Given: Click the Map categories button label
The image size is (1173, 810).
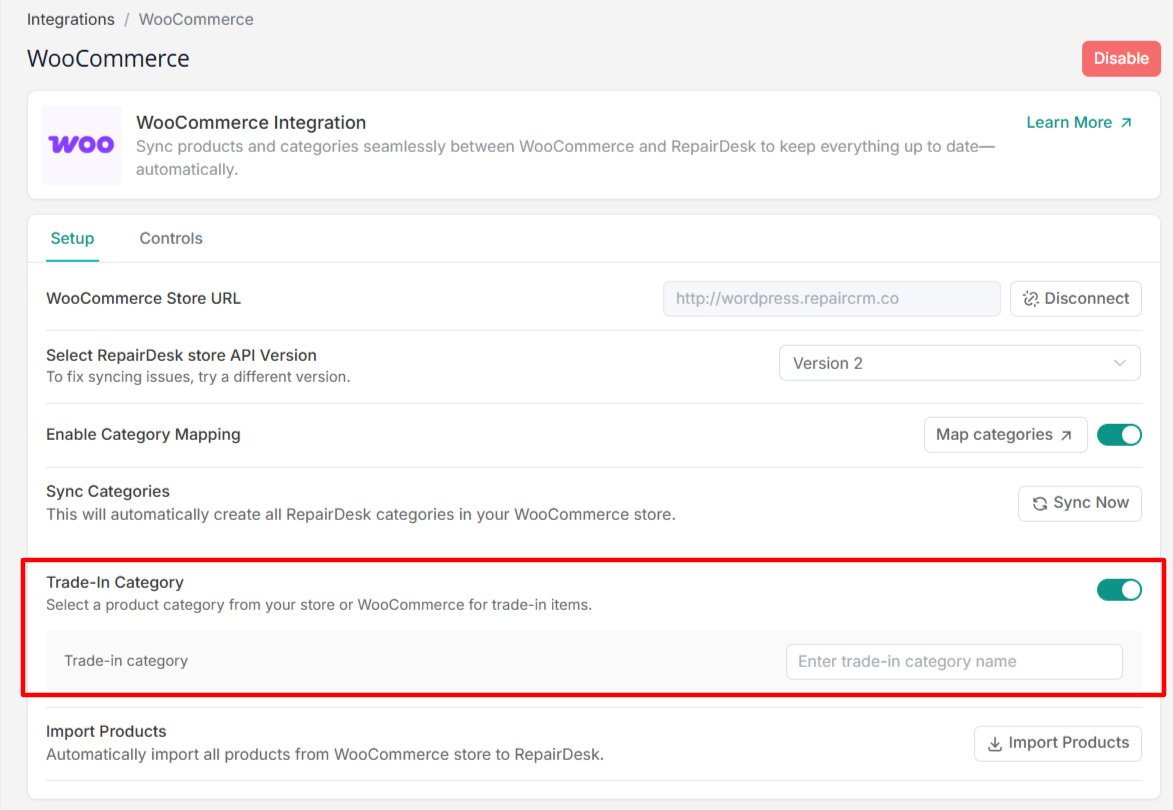Looking at the screenshot, I should click(994, 435).
